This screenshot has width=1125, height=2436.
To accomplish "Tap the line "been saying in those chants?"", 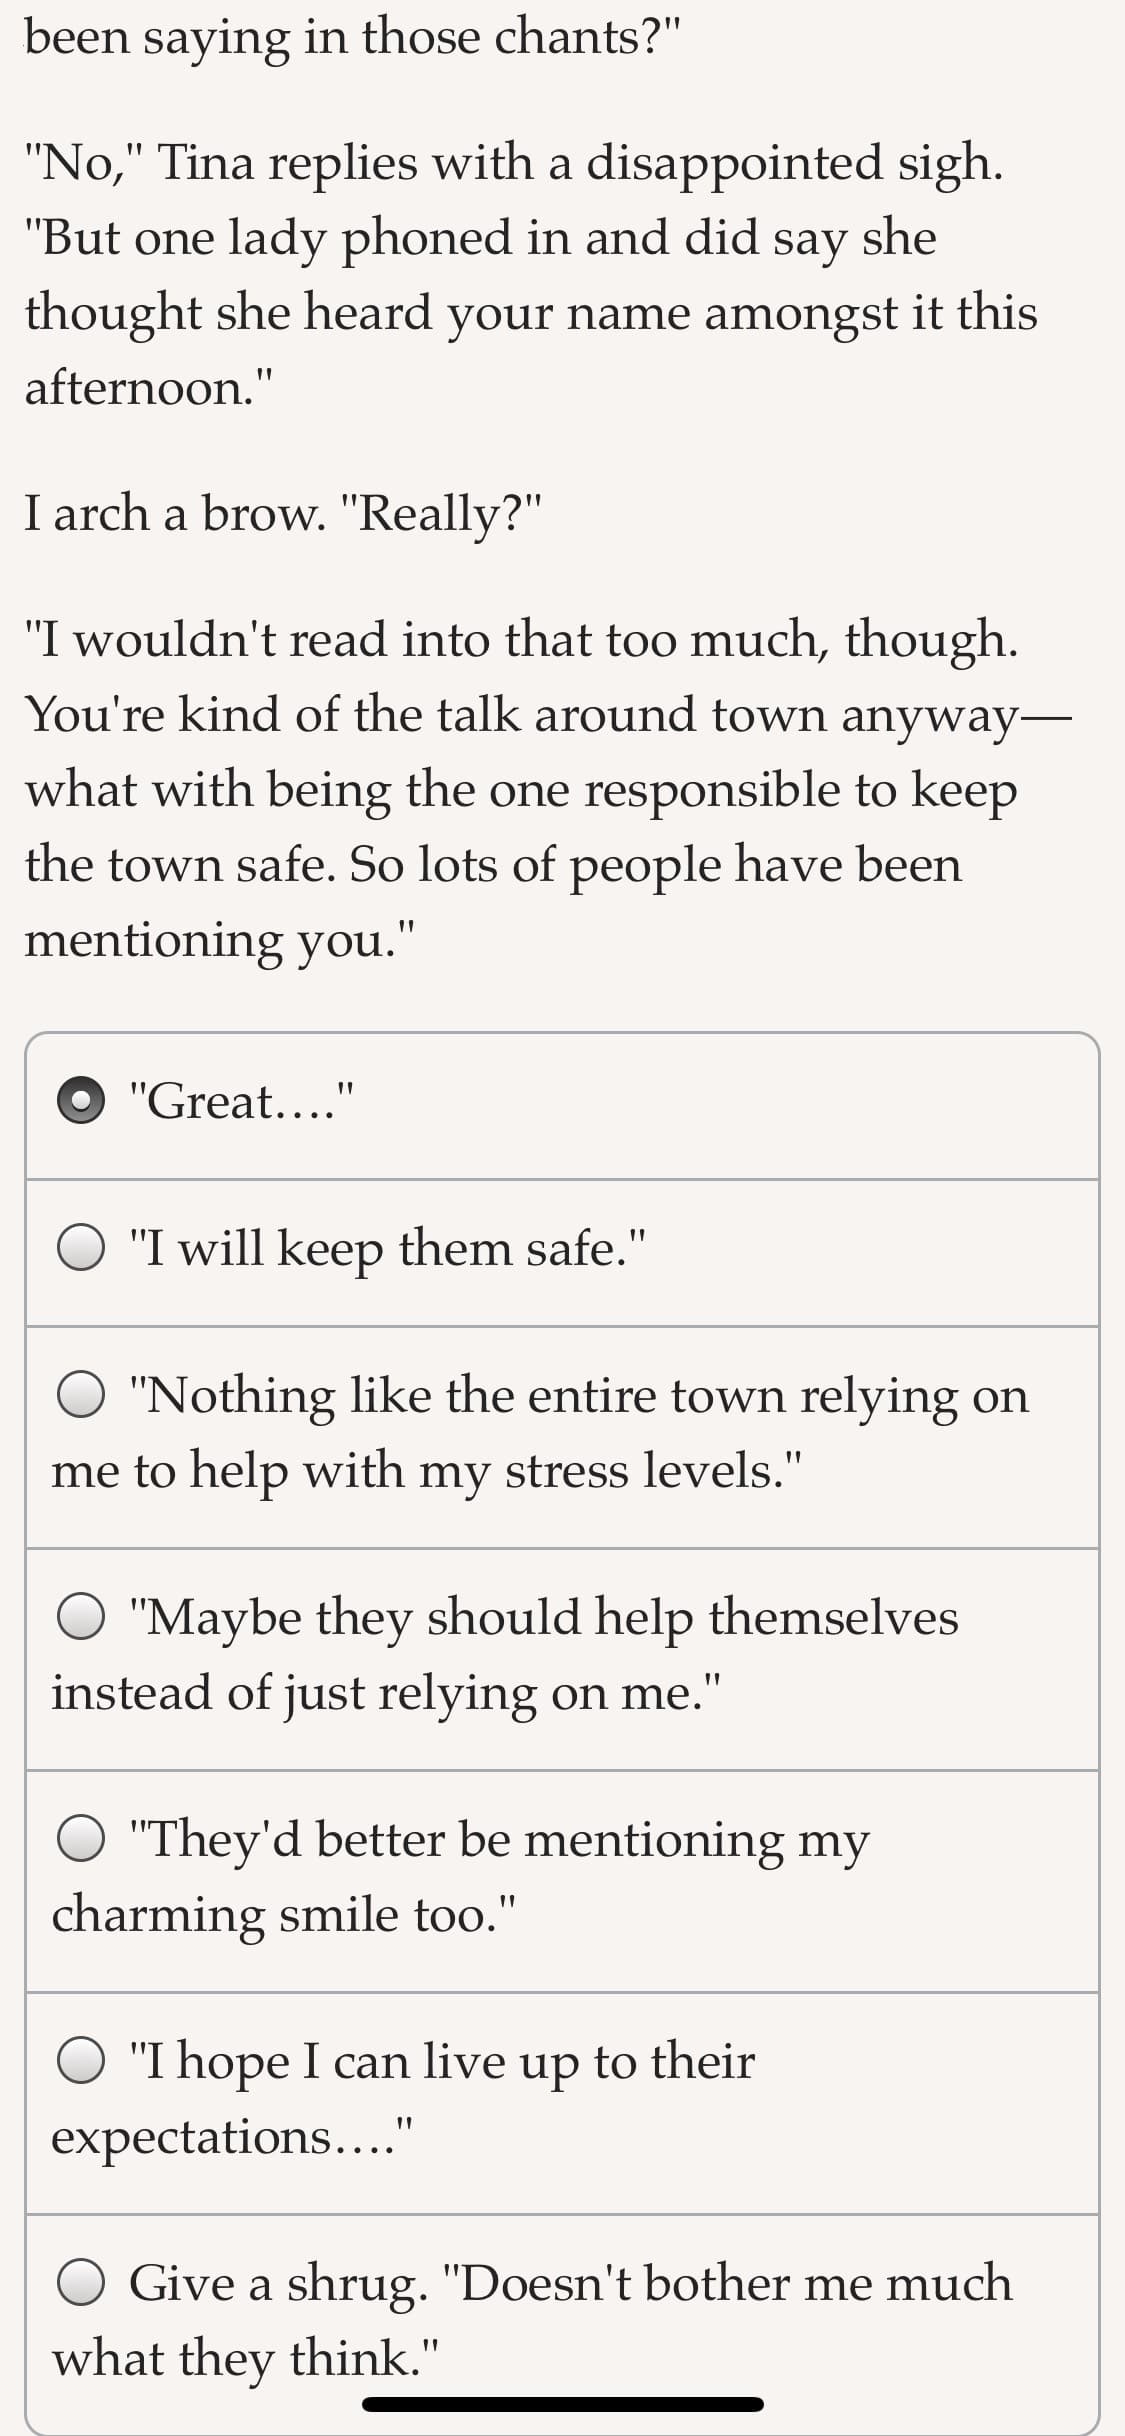I will (353, 38).
